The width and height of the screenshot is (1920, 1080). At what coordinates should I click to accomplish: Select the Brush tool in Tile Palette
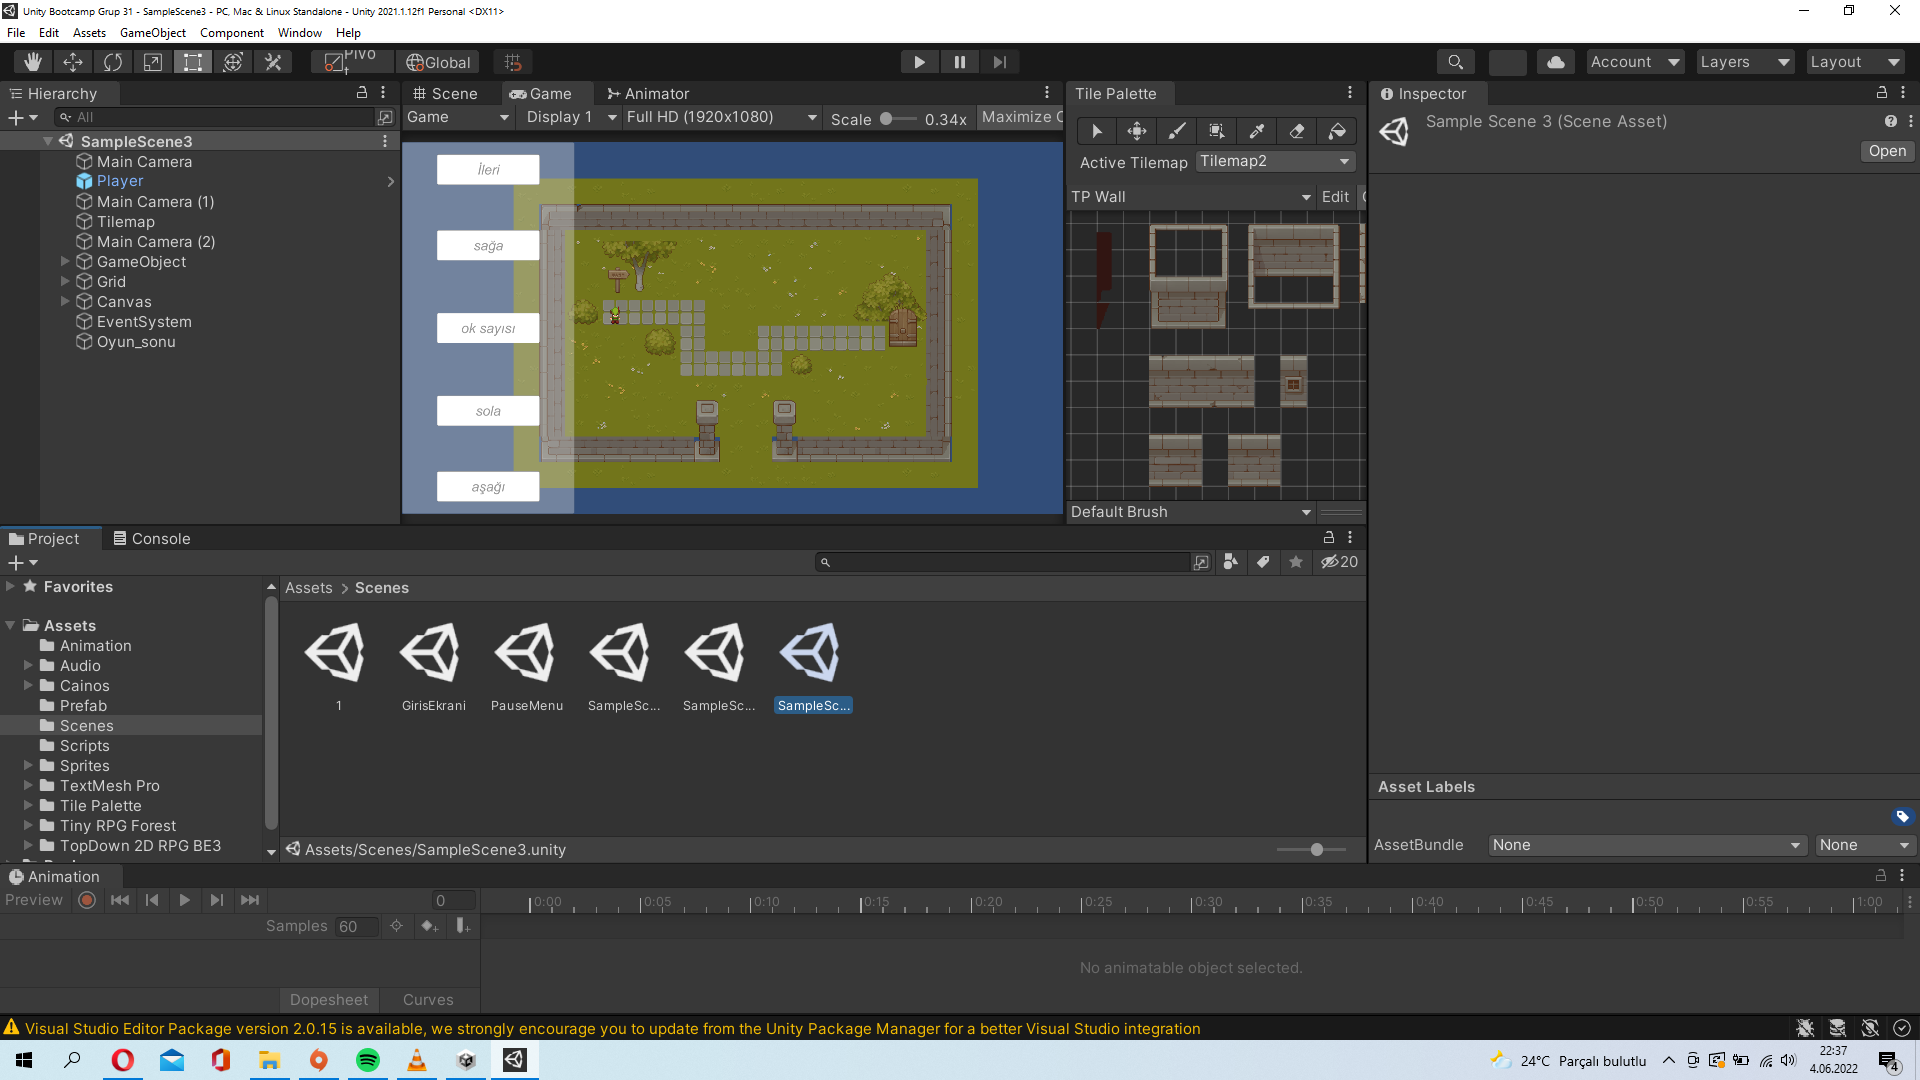[x=1176, y=131]
